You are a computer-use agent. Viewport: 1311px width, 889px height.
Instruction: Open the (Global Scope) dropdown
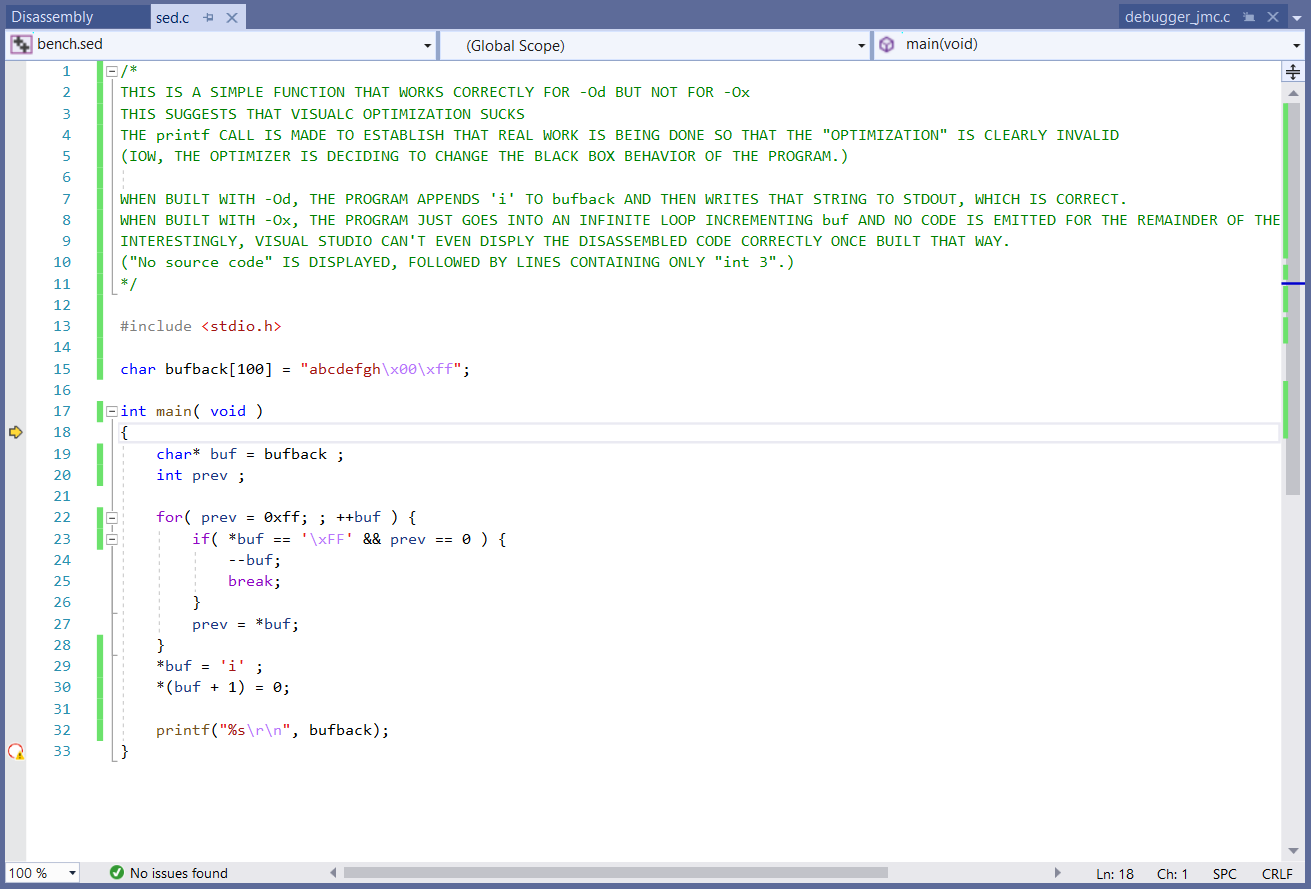[x=861, y=44]
